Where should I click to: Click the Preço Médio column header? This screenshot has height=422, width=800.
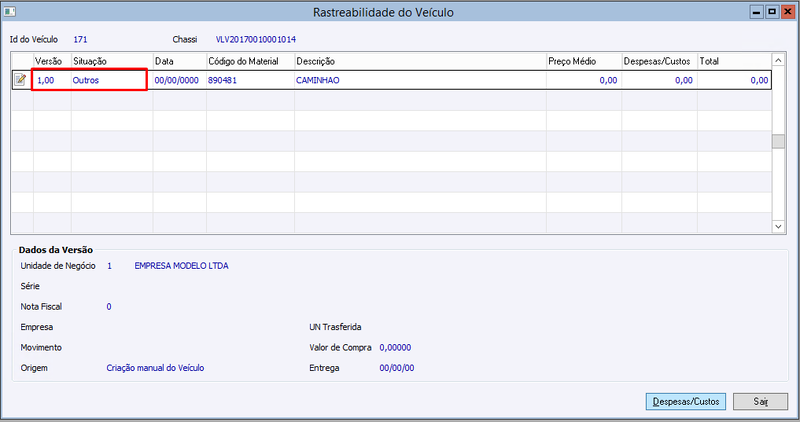pos(584,61)
